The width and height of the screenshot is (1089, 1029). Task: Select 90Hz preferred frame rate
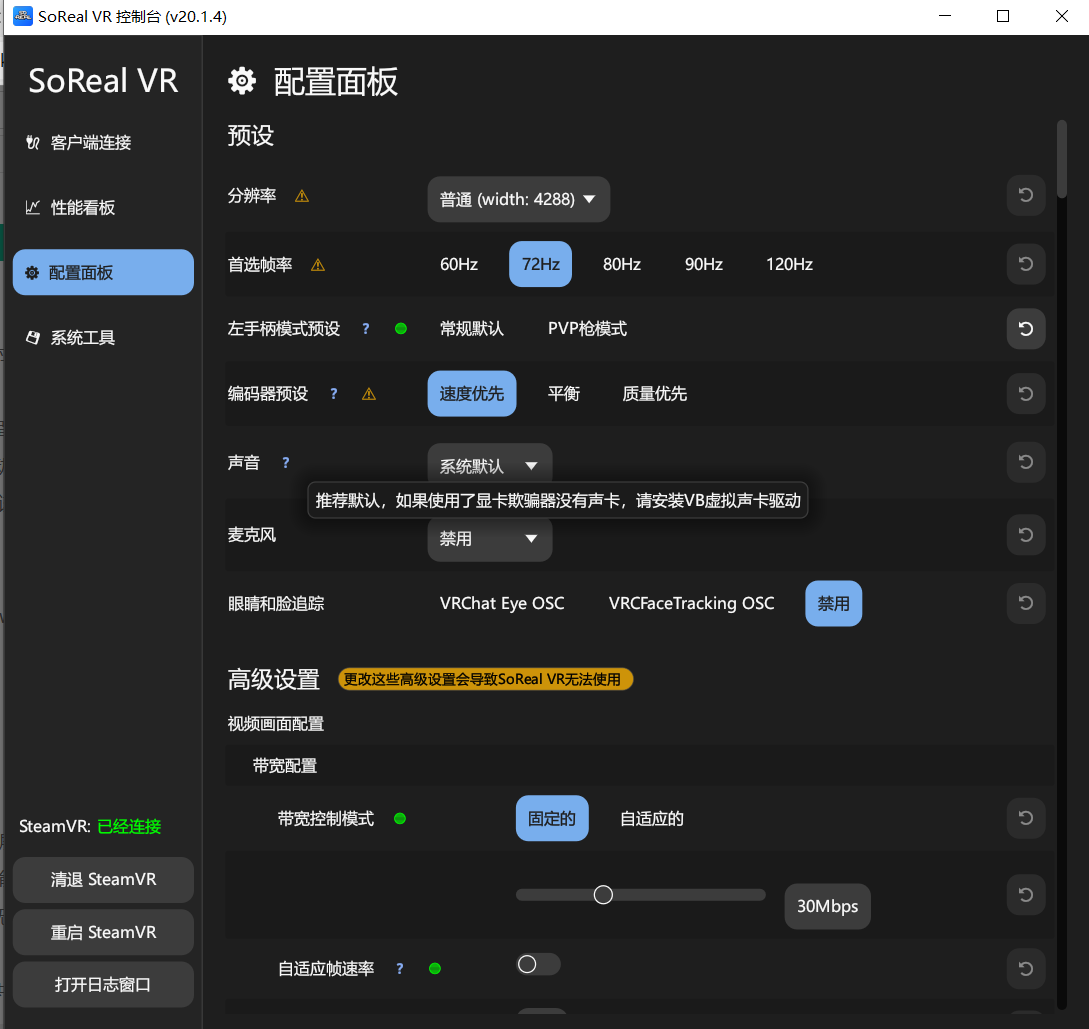pyautogui.click(x=704, y=264)
